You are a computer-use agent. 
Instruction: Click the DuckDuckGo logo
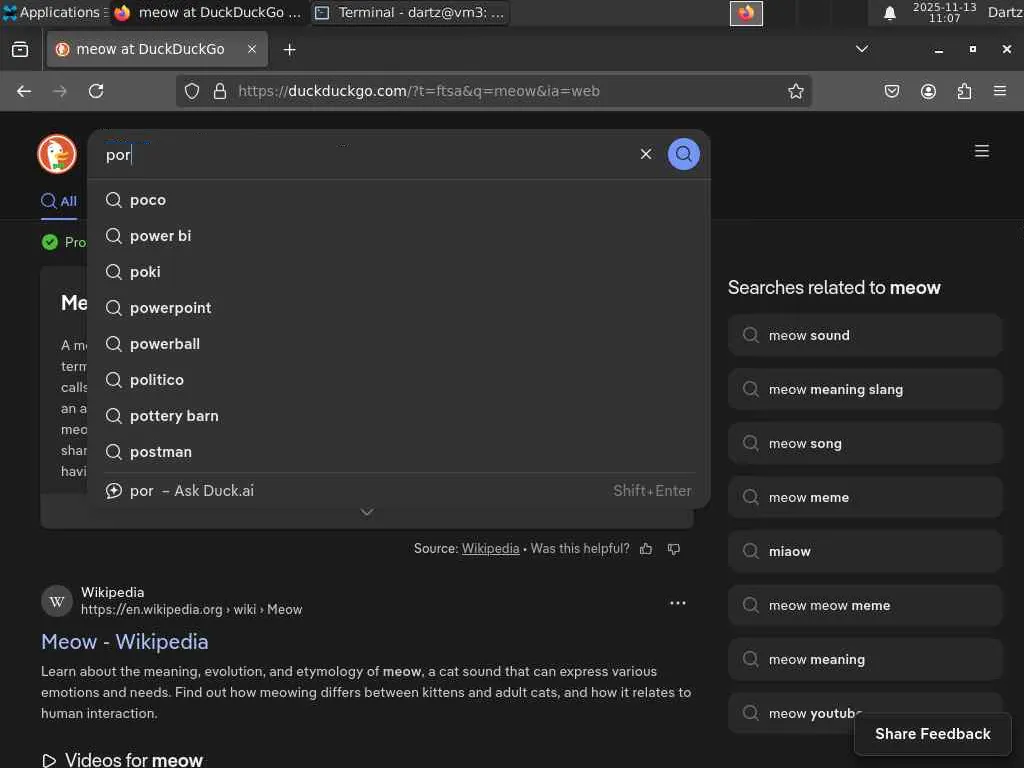(57, 154)
